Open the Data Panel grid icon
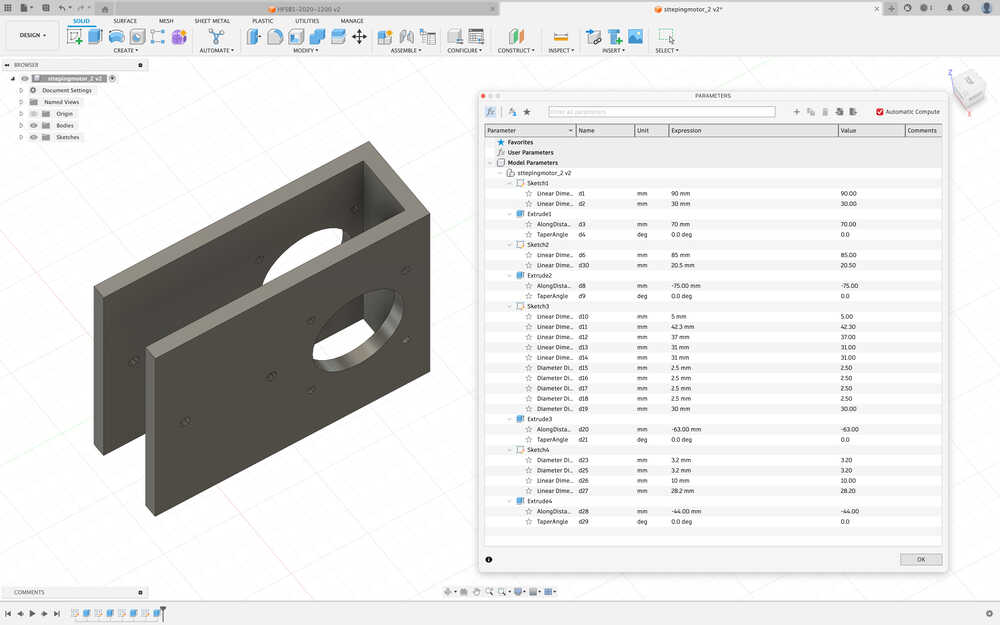Viewport: 1000px width, 625px height. 8,8
